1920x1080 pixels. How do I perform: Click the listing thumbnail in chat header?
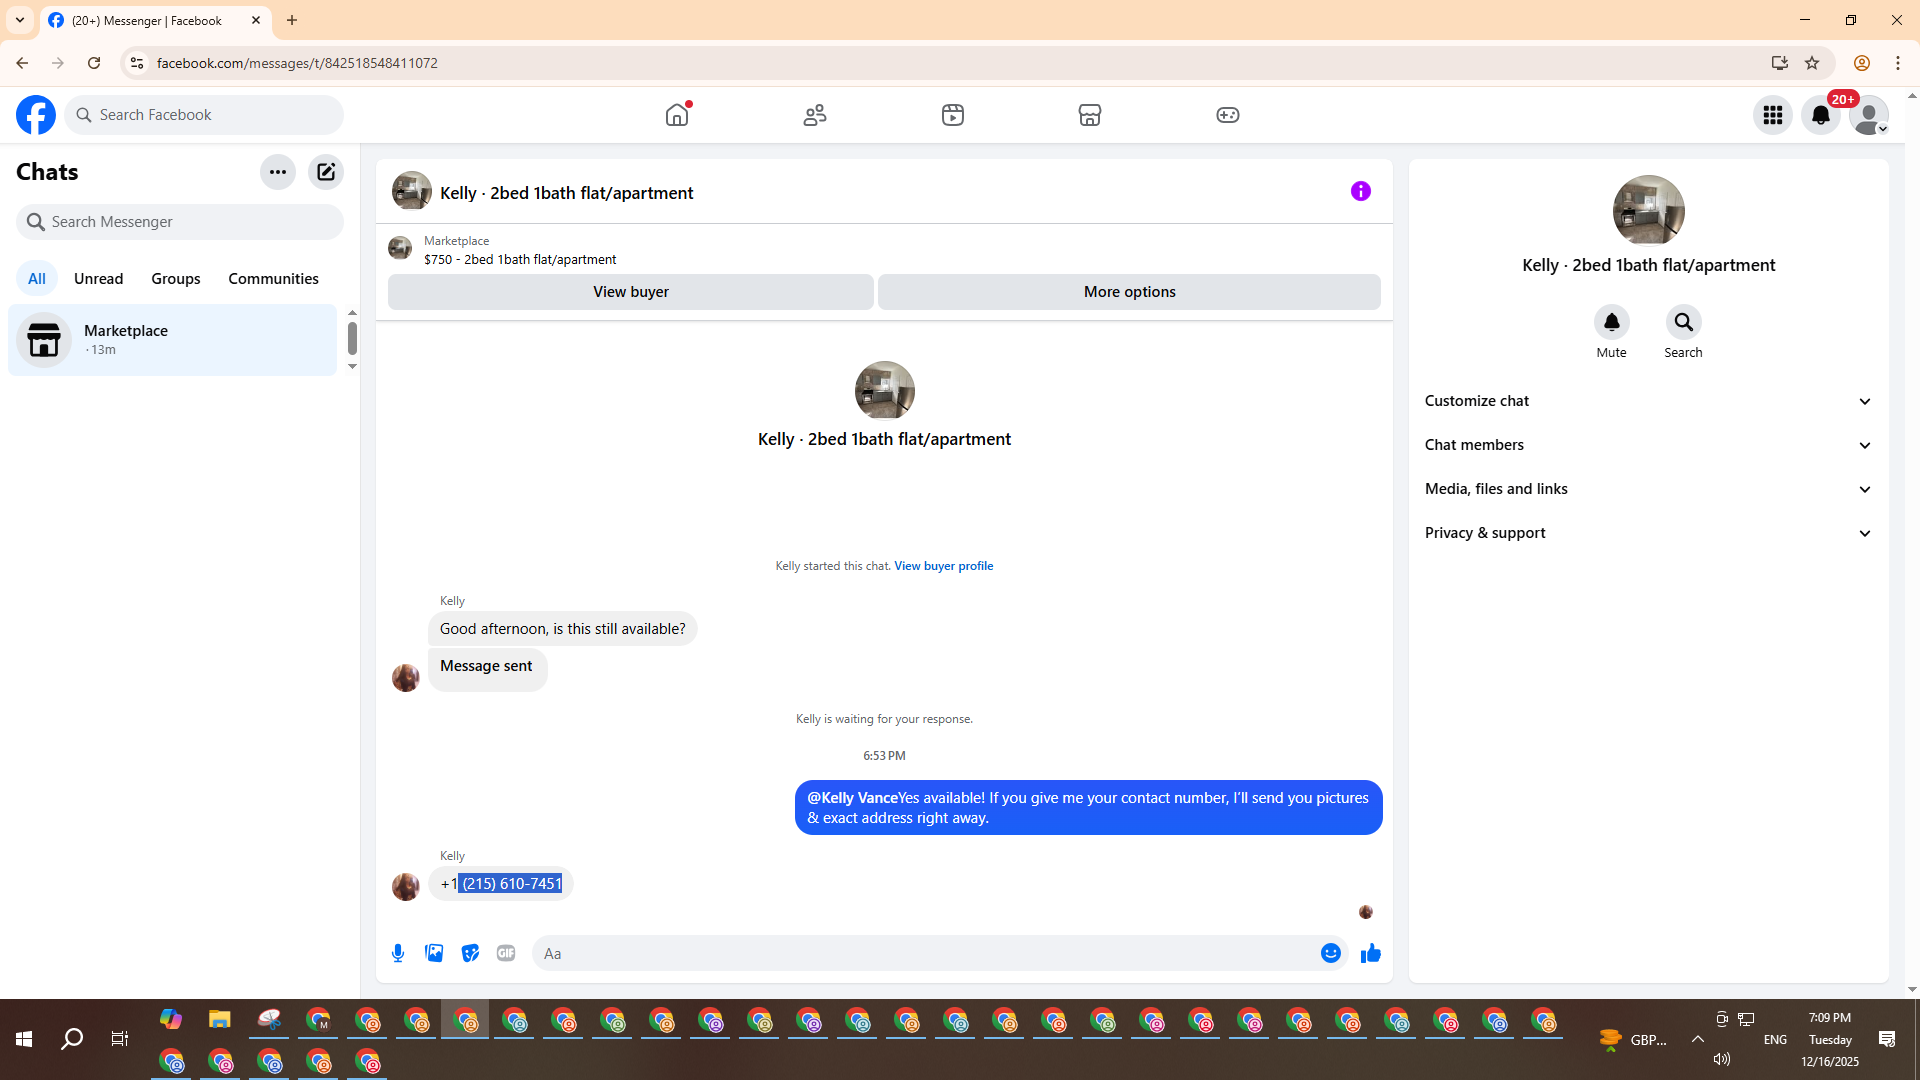412,191
